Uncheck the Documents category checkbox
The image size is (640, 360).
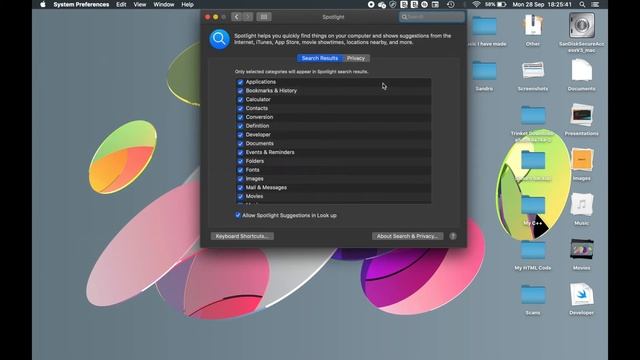tap(240, 144)
